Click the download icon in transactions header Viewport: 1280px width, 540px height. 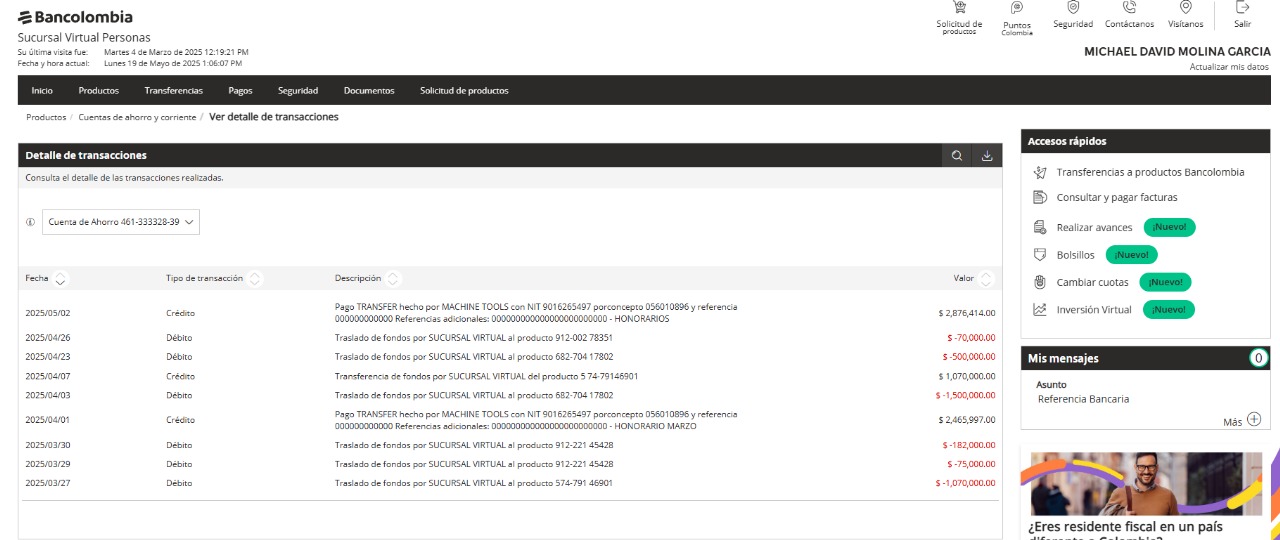987,156
